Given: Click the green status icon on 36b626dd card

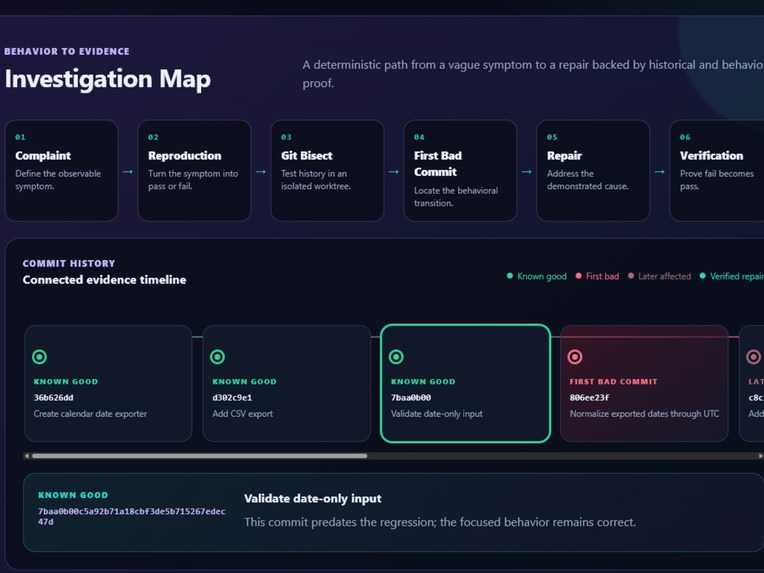Looking at the screenshot, I should (39, 357).
